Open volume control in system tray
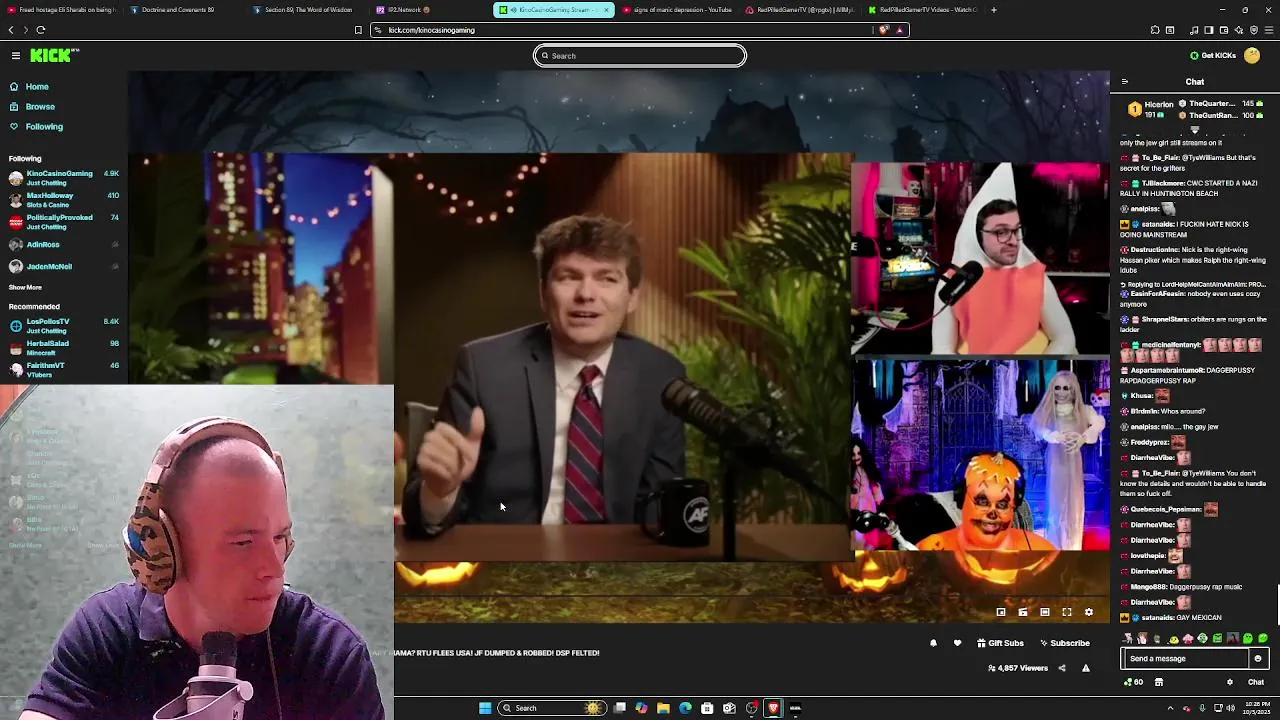Viewport: 1280px width, 720px height. [x=1230, y=708]
